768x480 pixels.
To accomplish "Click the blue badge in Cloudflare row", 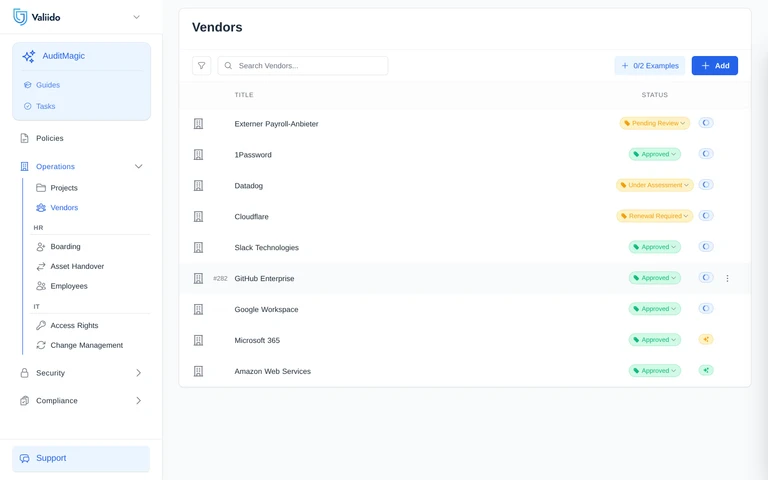I will pos(706,216).
